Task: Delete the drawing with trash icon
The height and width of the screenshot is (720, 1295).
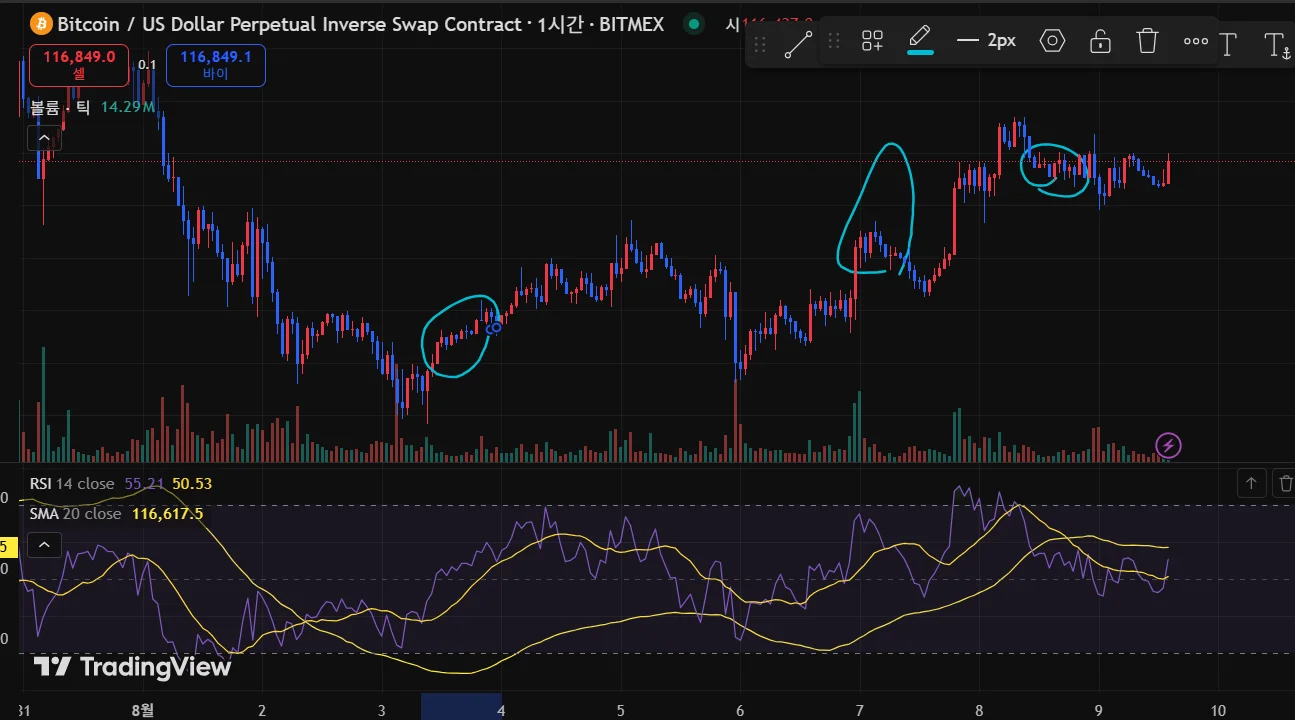Action: 1147,41
